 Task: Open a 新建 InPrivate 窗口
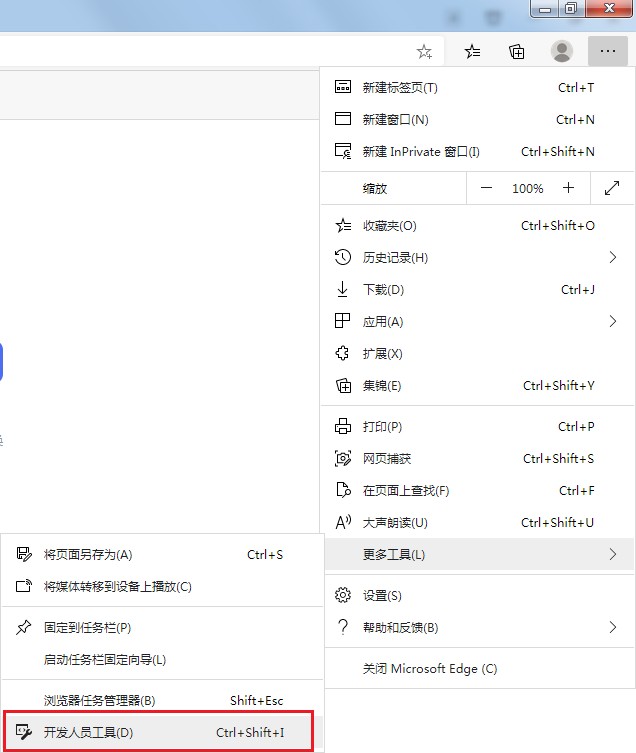click(420, 152)
